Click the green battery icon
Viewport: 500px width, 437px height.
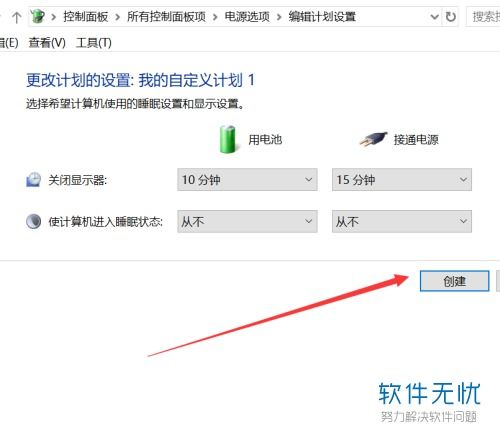[x=228, y=139]
